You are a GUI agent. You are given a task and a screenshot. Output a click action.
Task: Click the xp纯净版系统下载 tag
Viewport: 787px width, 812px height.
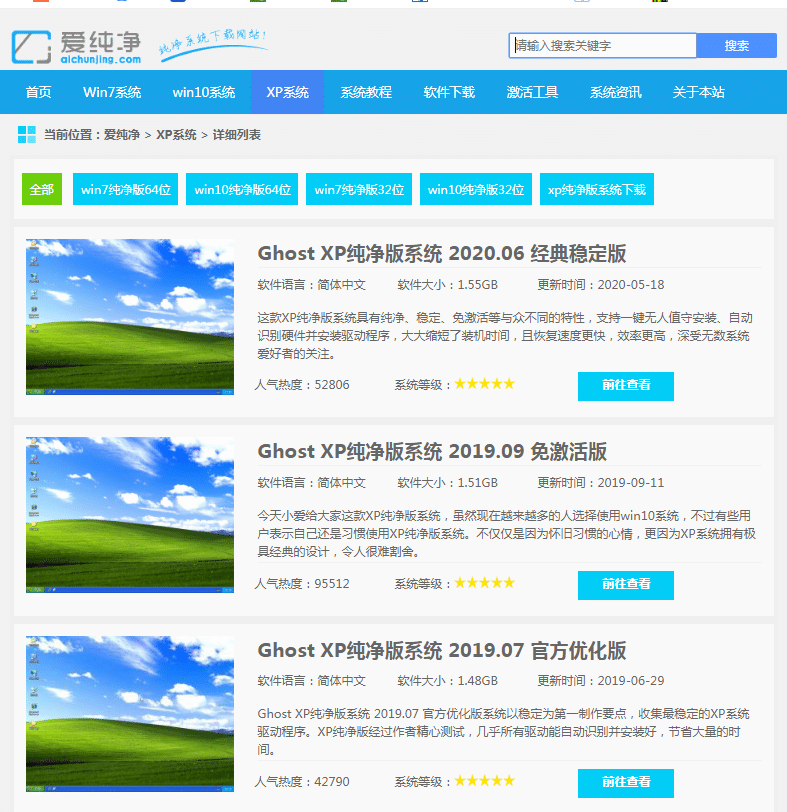tap(597, 189)
